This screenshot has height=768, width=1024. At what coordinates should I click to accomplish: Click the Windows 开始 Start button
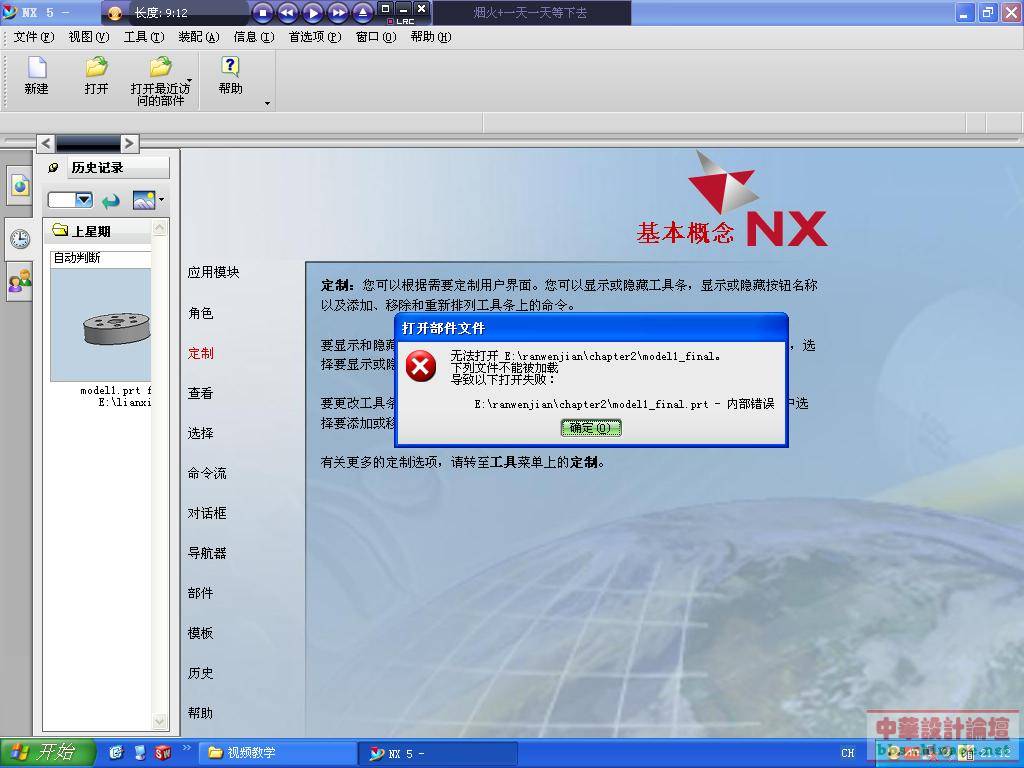pos(47,753)
